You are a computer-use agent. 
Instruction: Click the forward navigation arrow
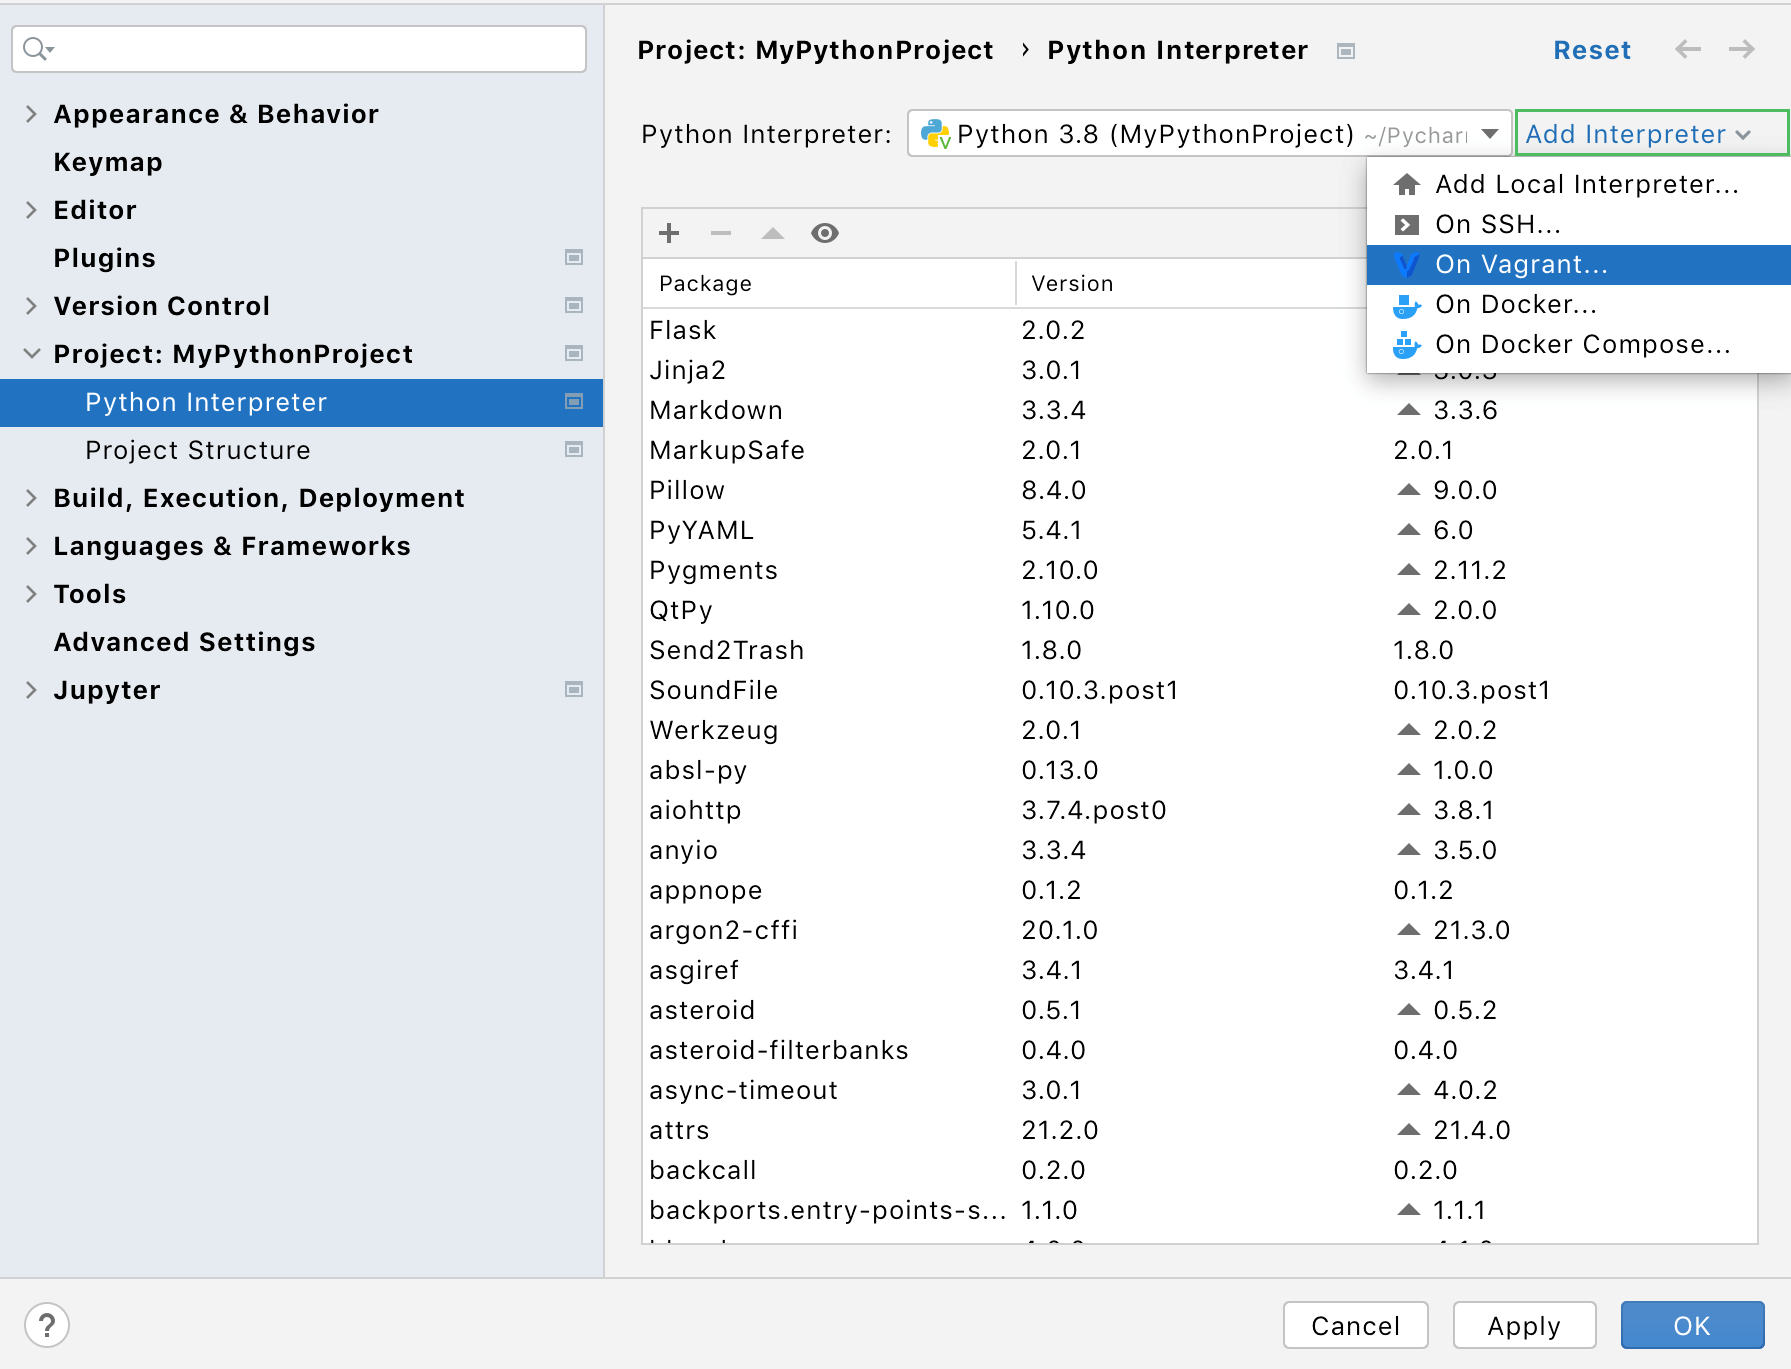(1742, 50)
